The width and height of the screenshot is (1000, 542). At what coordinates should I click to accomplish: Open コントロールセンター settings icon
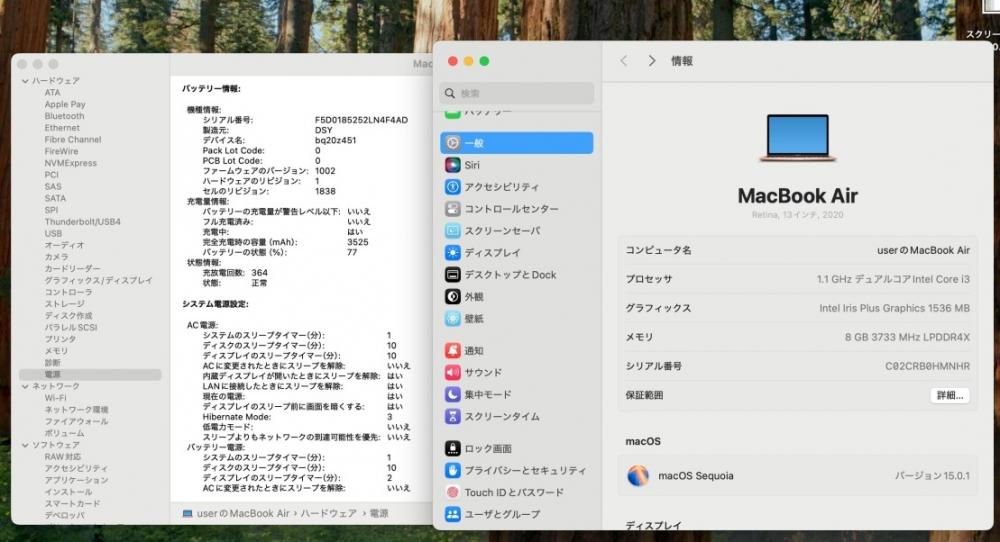click(453, 209)
